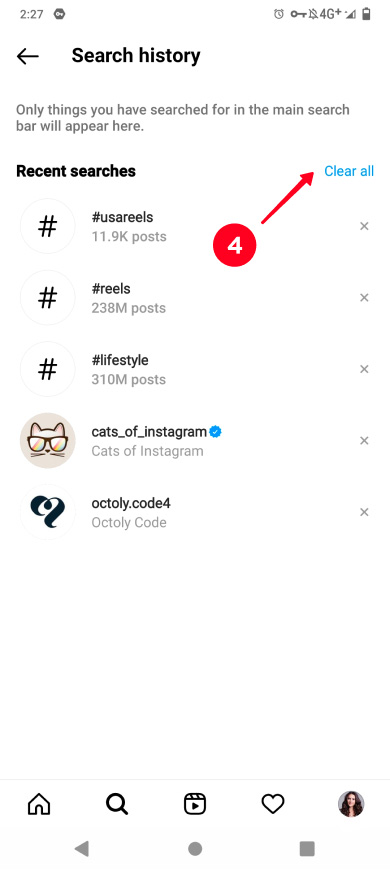
Task: Open Activity heart icon
Action: 273,803
